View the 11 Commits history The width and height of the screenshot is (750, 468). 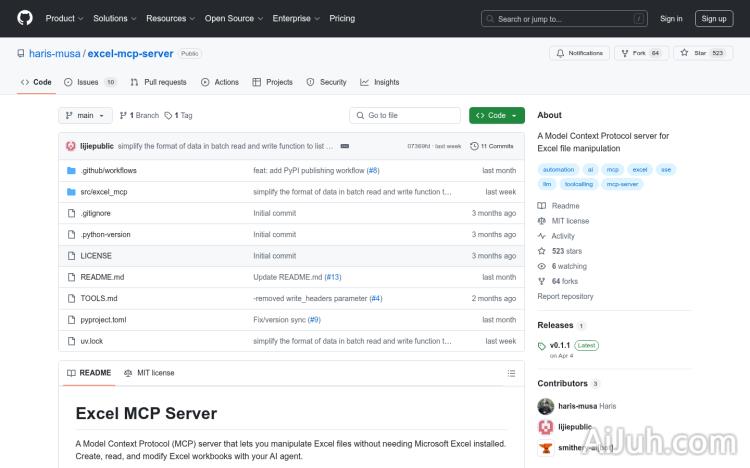[492, 146]
